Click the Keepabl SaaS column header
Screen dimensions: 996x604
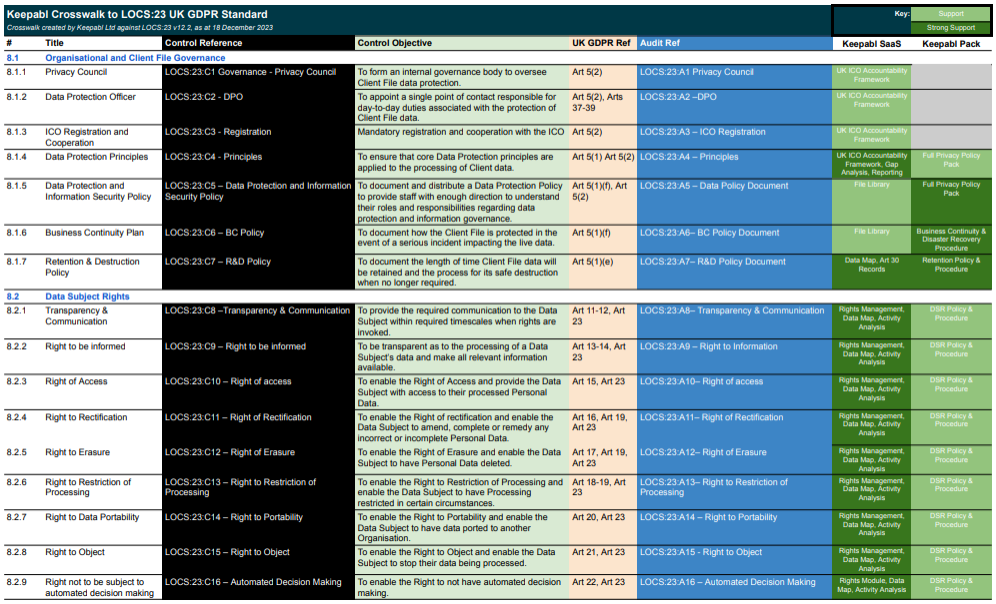(871, 44)
